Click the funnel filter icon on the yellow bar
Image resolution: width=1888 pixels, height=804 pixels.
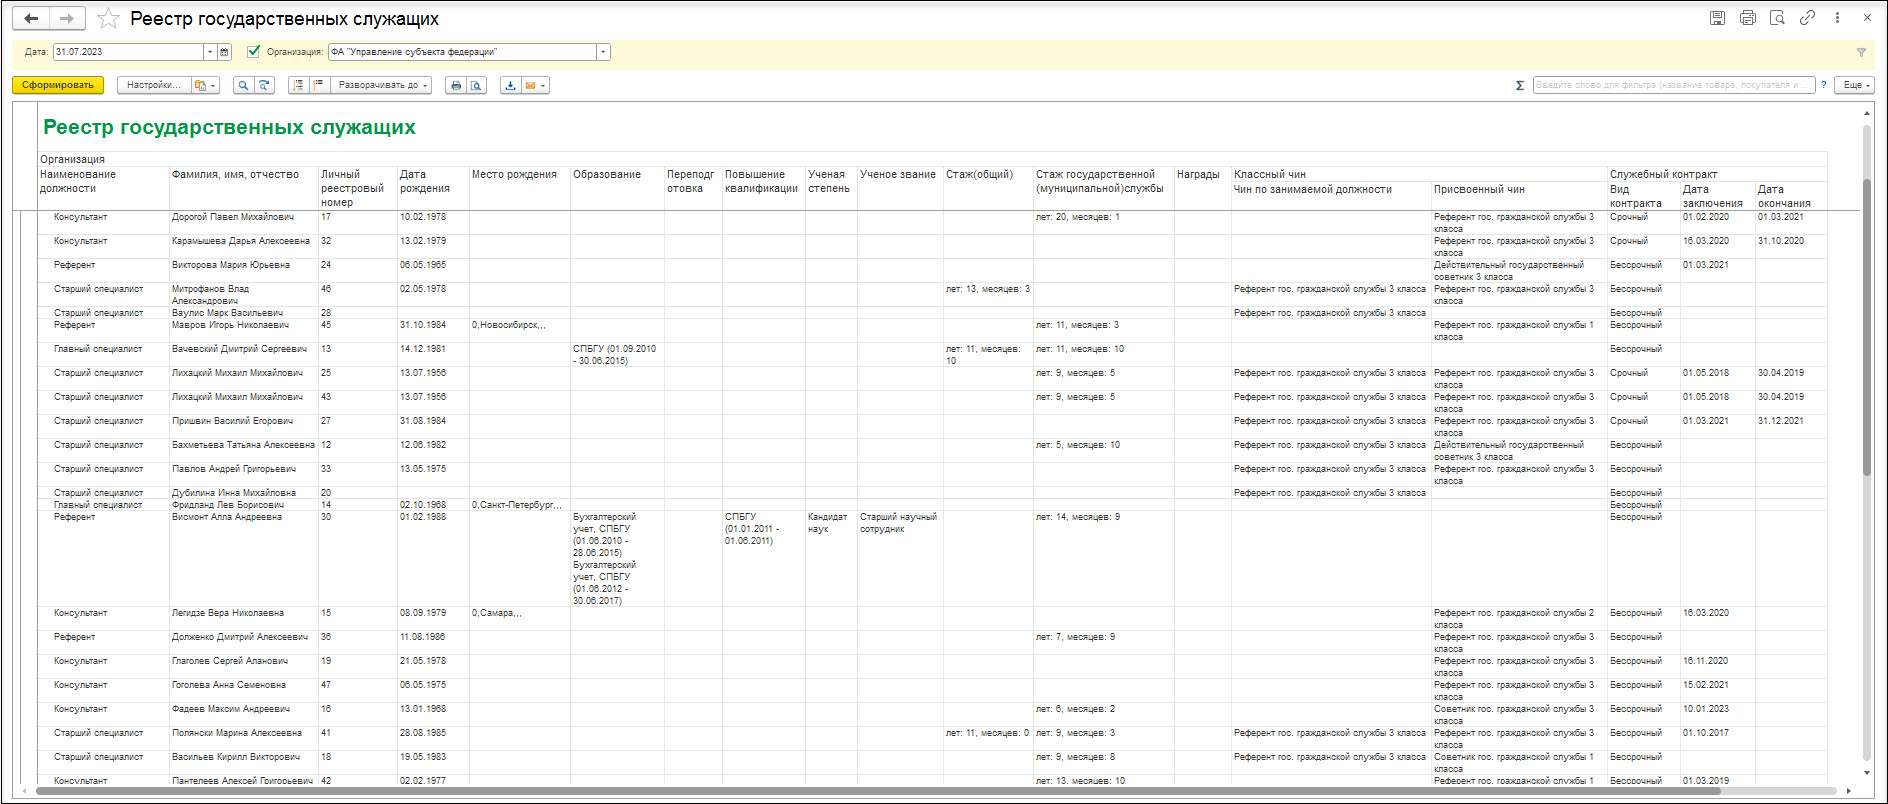point(1861,52)
